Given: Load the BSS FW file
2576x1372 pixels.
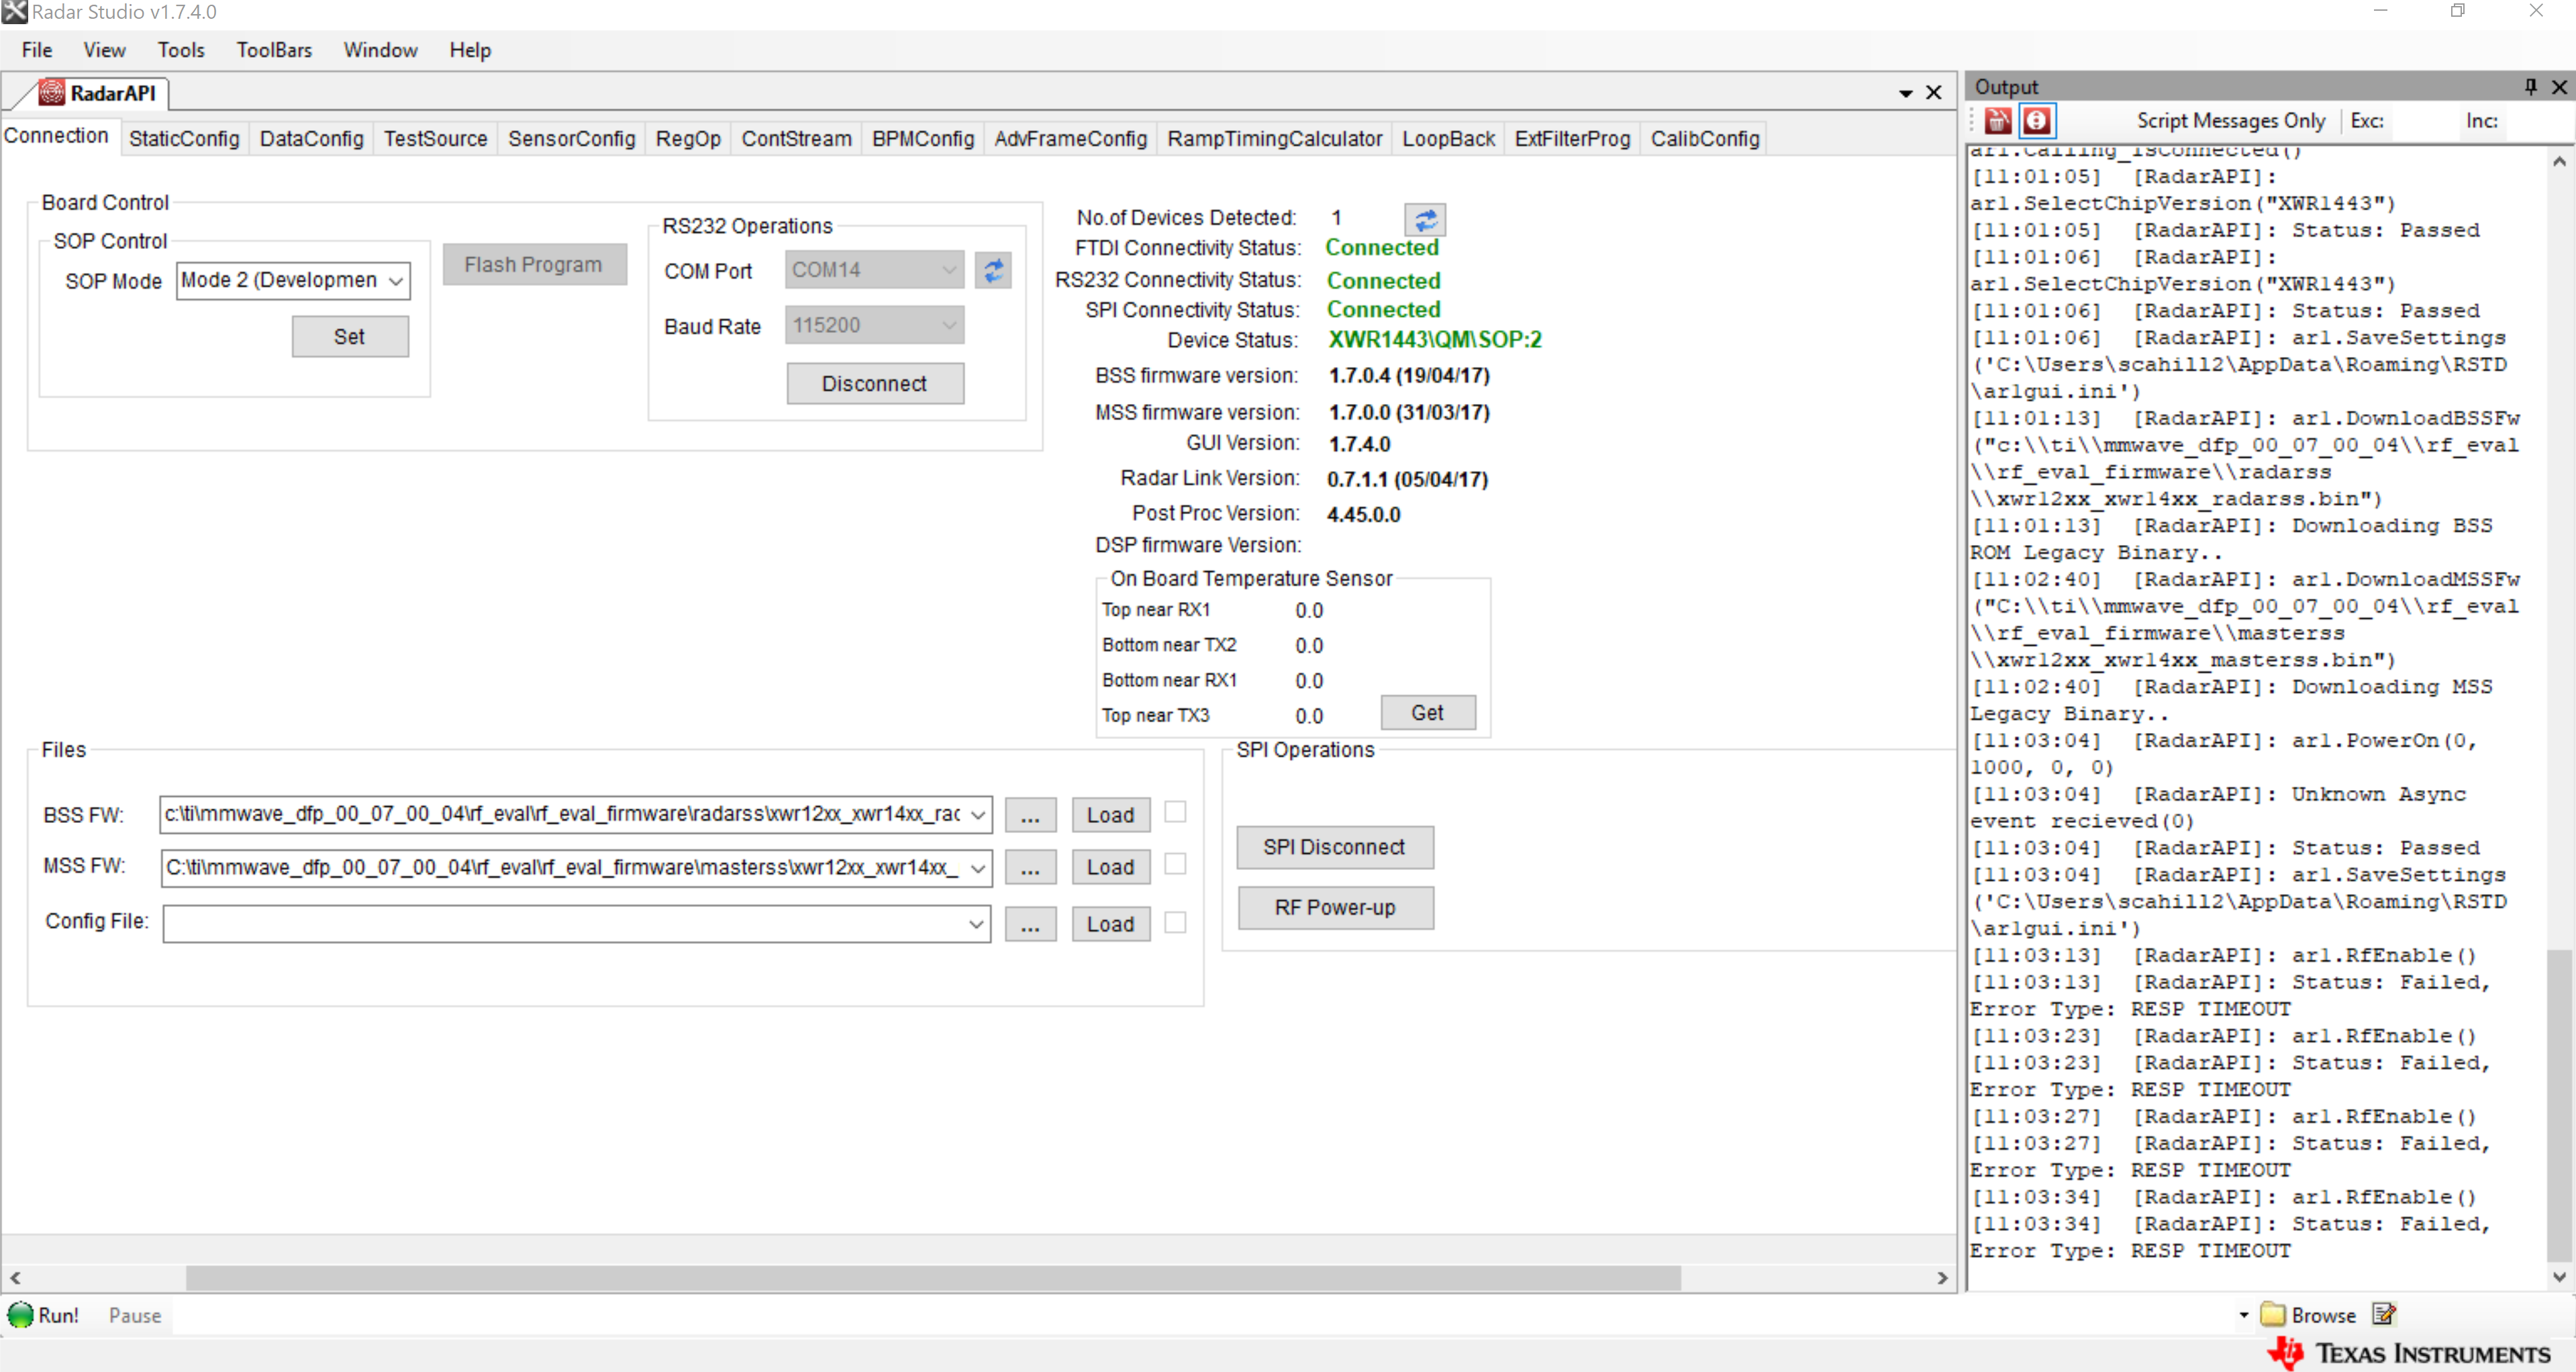Looking at the screenshot, I should (x=1110, y=815).
